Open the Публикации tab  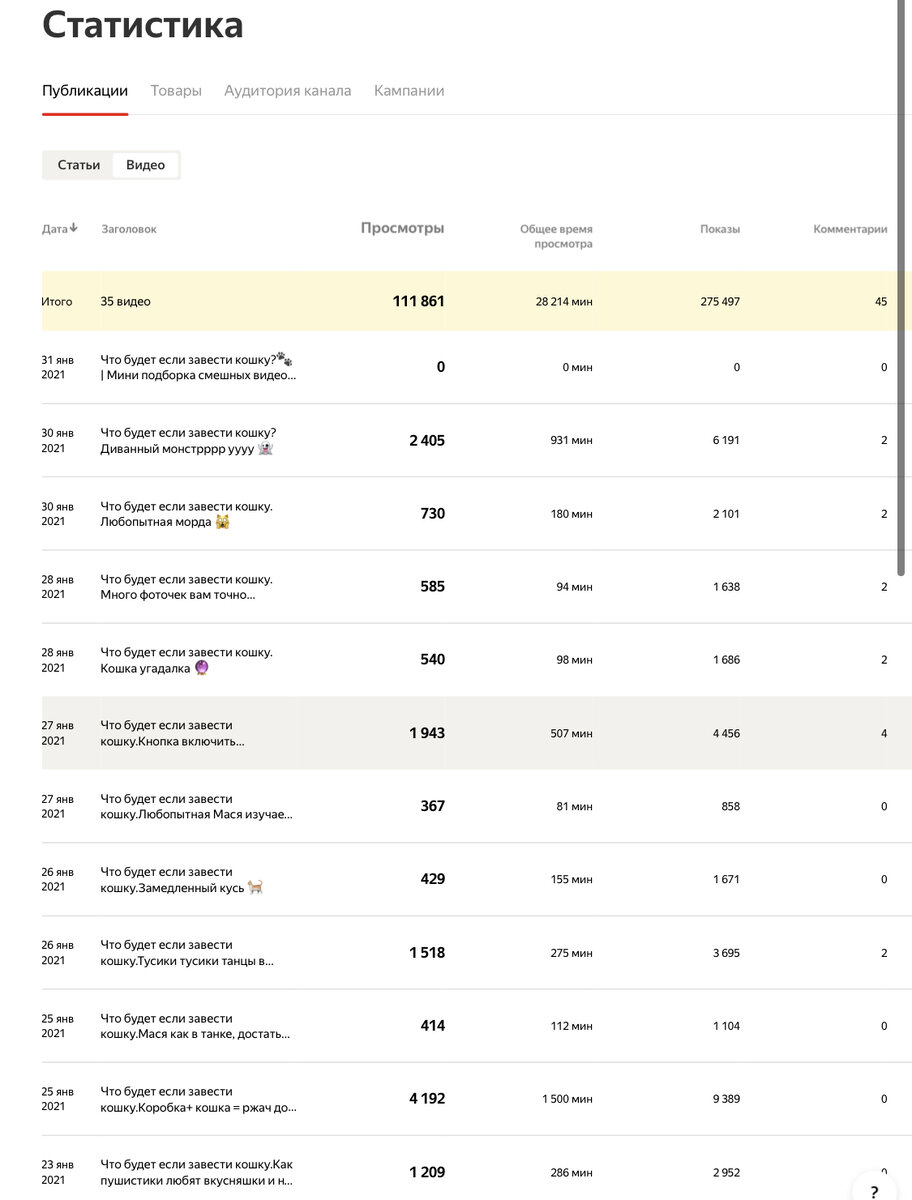point(85,91)
